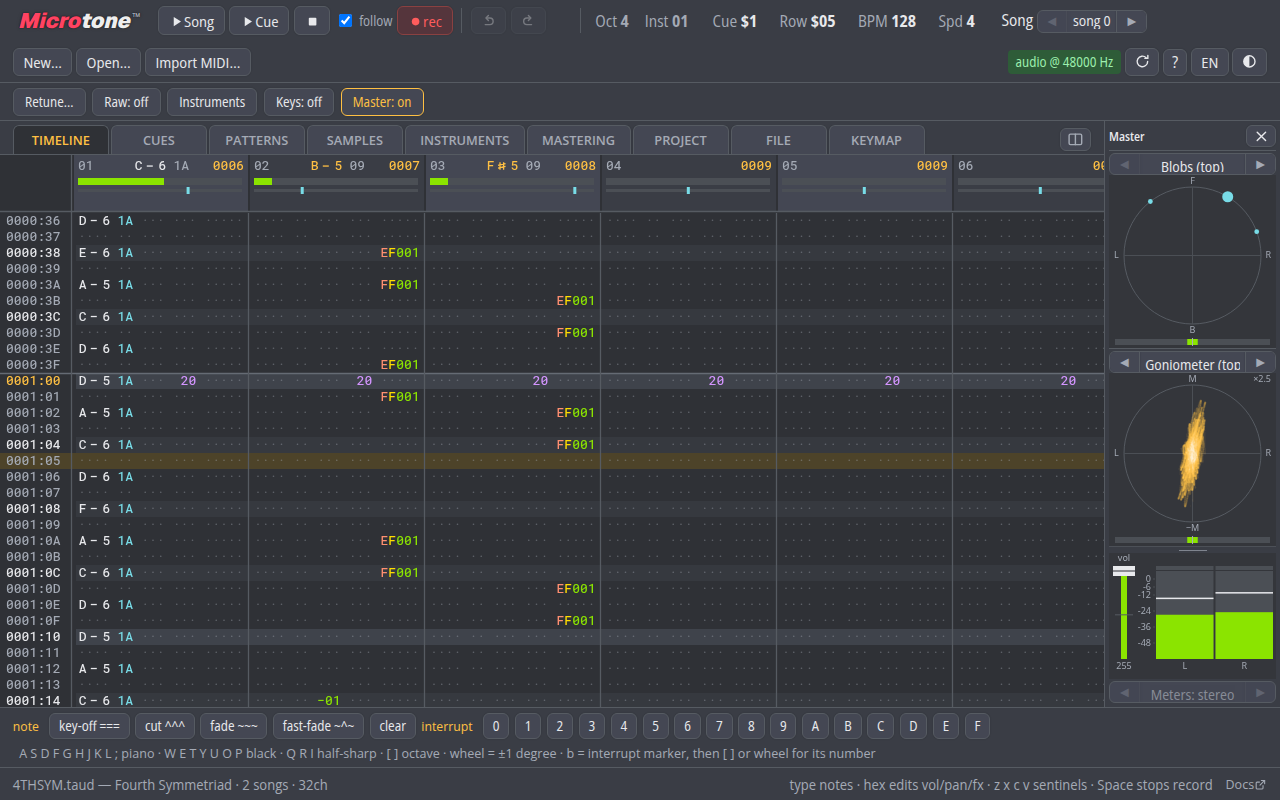Switch to the PATTERNS tab

tap(257, 140)
